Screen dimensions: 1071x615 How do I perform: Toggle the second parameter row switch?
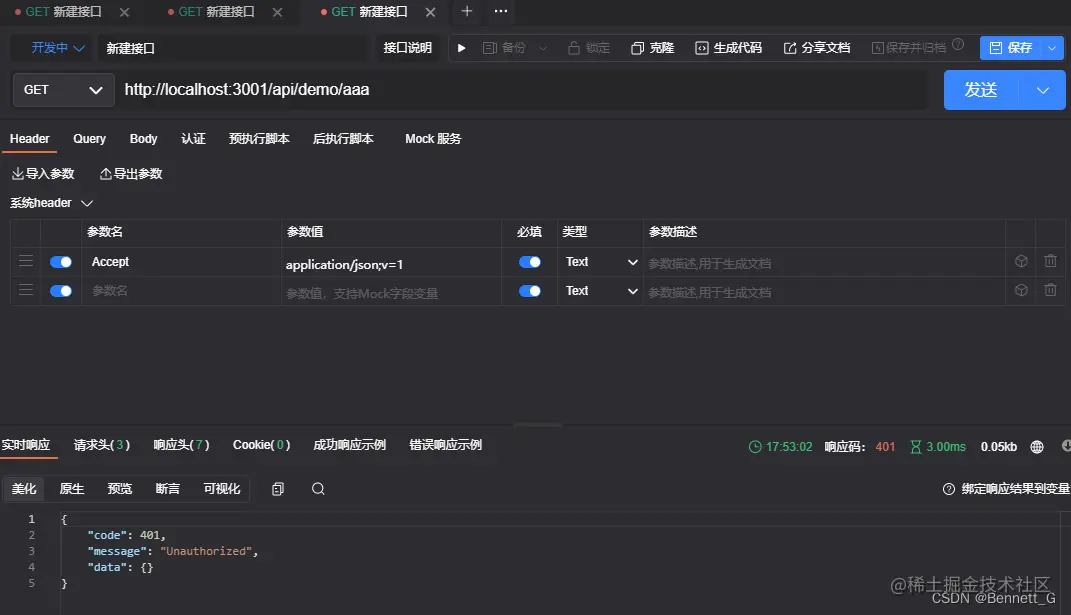click(60, 290)
